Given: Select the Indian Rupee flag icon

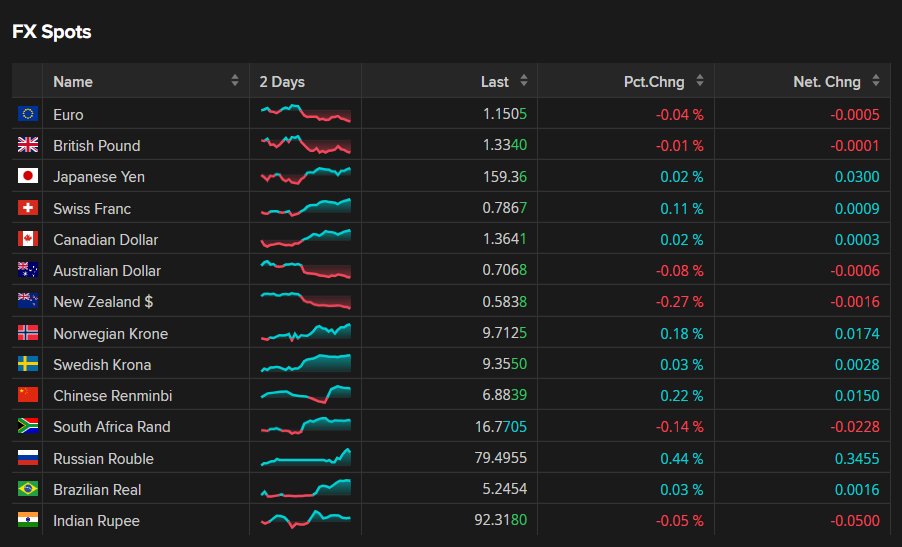Looking at the screenshot, I should coord(28,520).
